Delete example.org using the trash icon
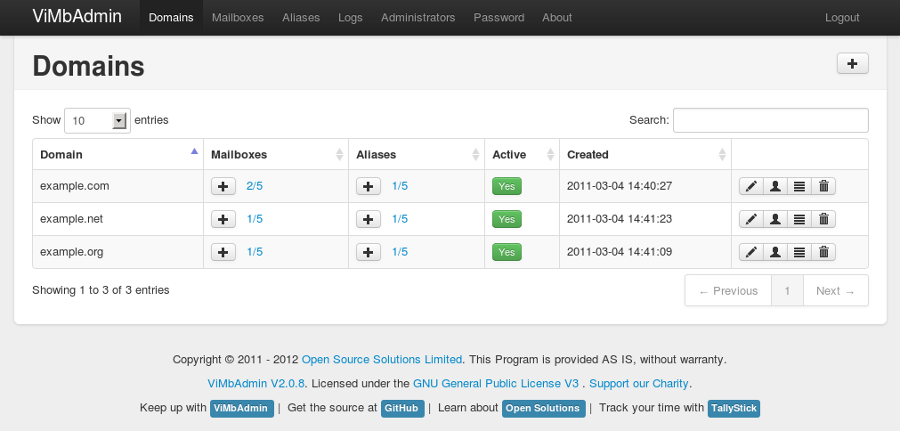Image resolution: width=900 pixels, height=431 pixels. point(823,252)
